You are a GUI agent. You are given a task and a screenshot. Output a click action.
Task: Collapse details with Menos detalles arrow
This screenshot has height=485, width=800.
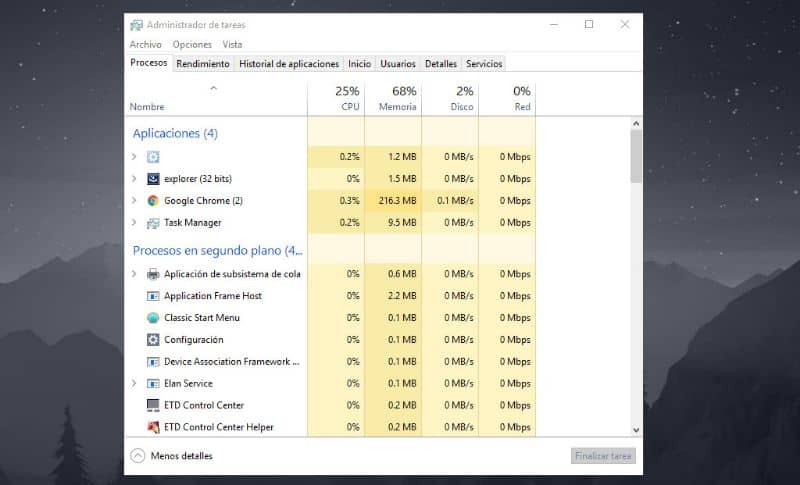[x=137, y=456]
